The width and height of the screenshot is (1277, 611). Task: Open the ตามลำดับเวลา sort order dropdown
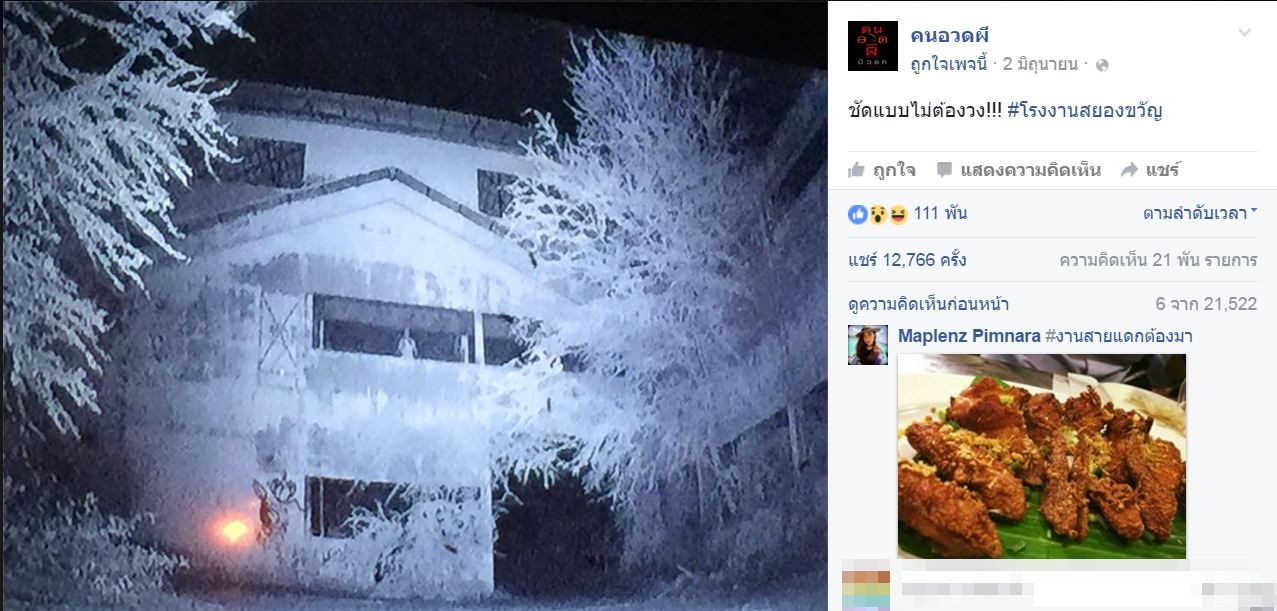click(1199, 213)
